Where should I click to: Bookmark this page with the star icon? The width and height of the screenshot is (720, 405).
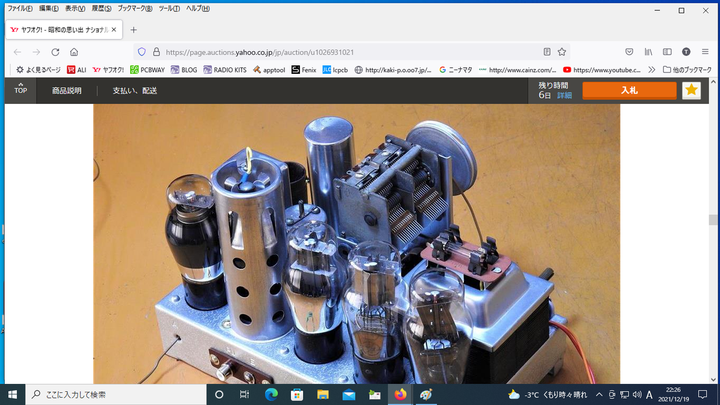[x=562, y=51]
